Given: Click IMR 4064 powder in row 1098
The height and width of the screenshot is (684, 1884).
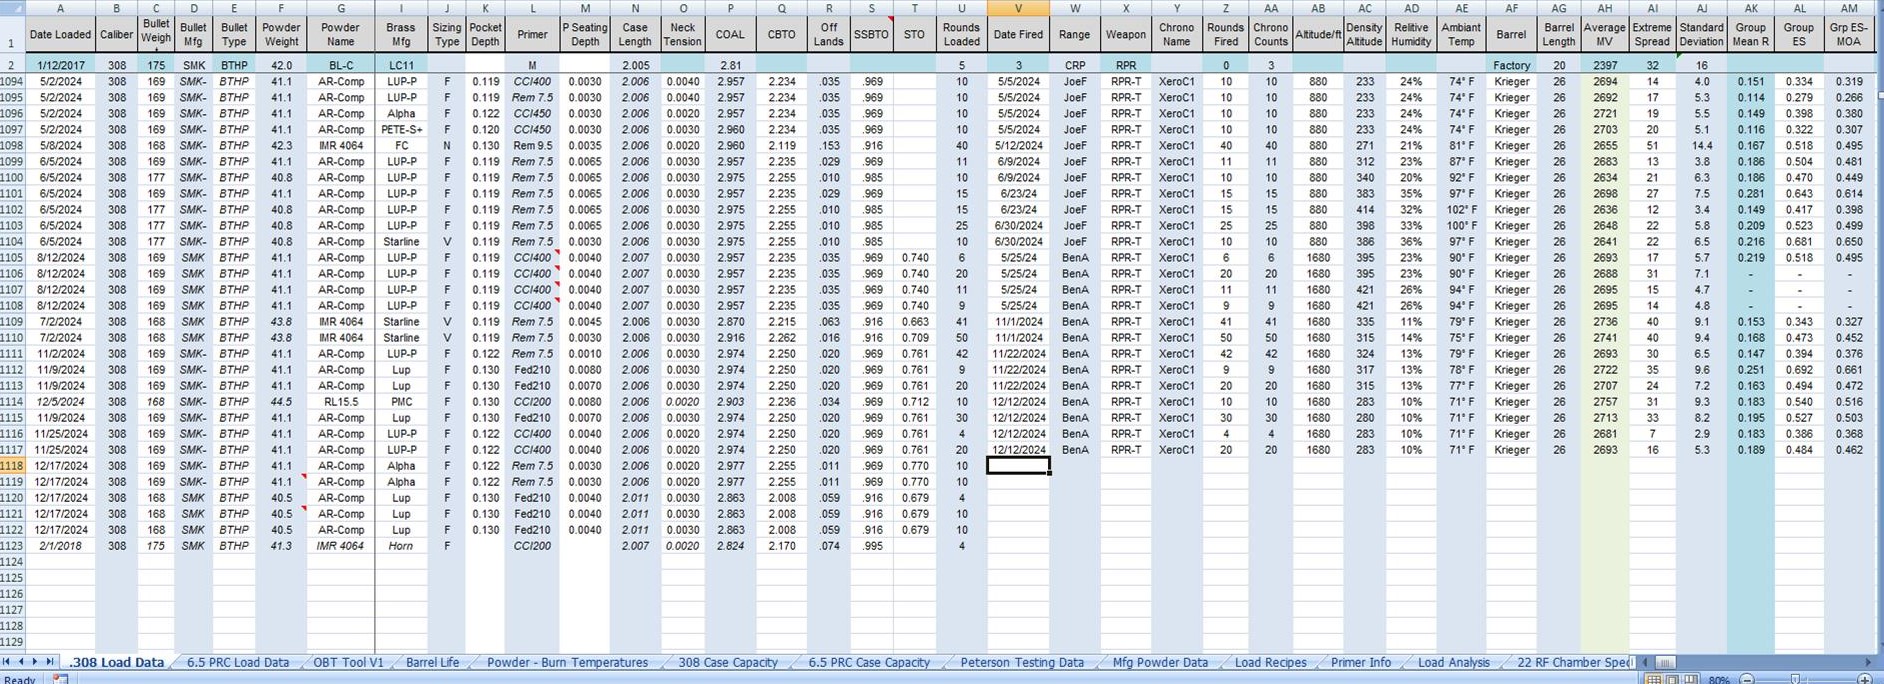Looking at the screenshot, I should point(341,146).
